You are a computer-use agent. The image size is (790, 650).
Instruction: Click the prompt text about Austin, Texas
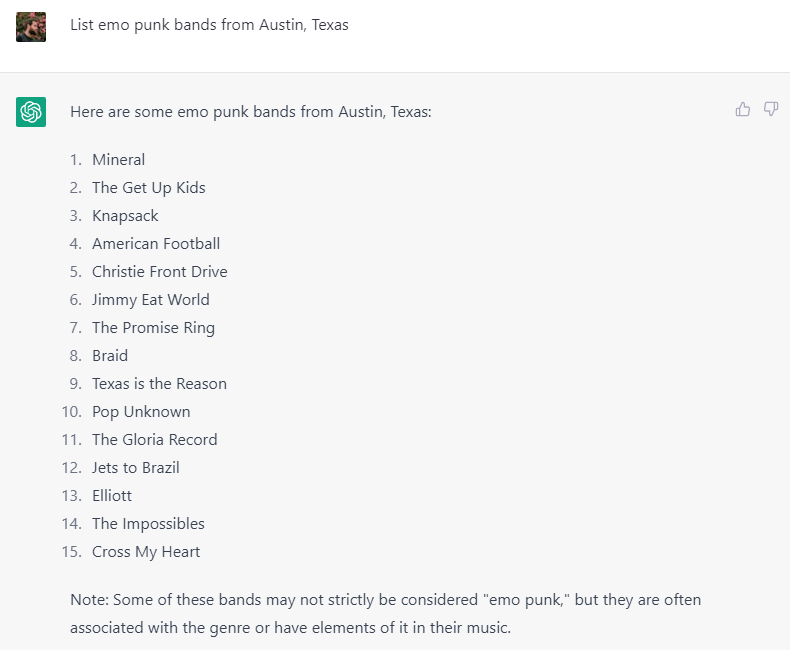tap(209, 25)
